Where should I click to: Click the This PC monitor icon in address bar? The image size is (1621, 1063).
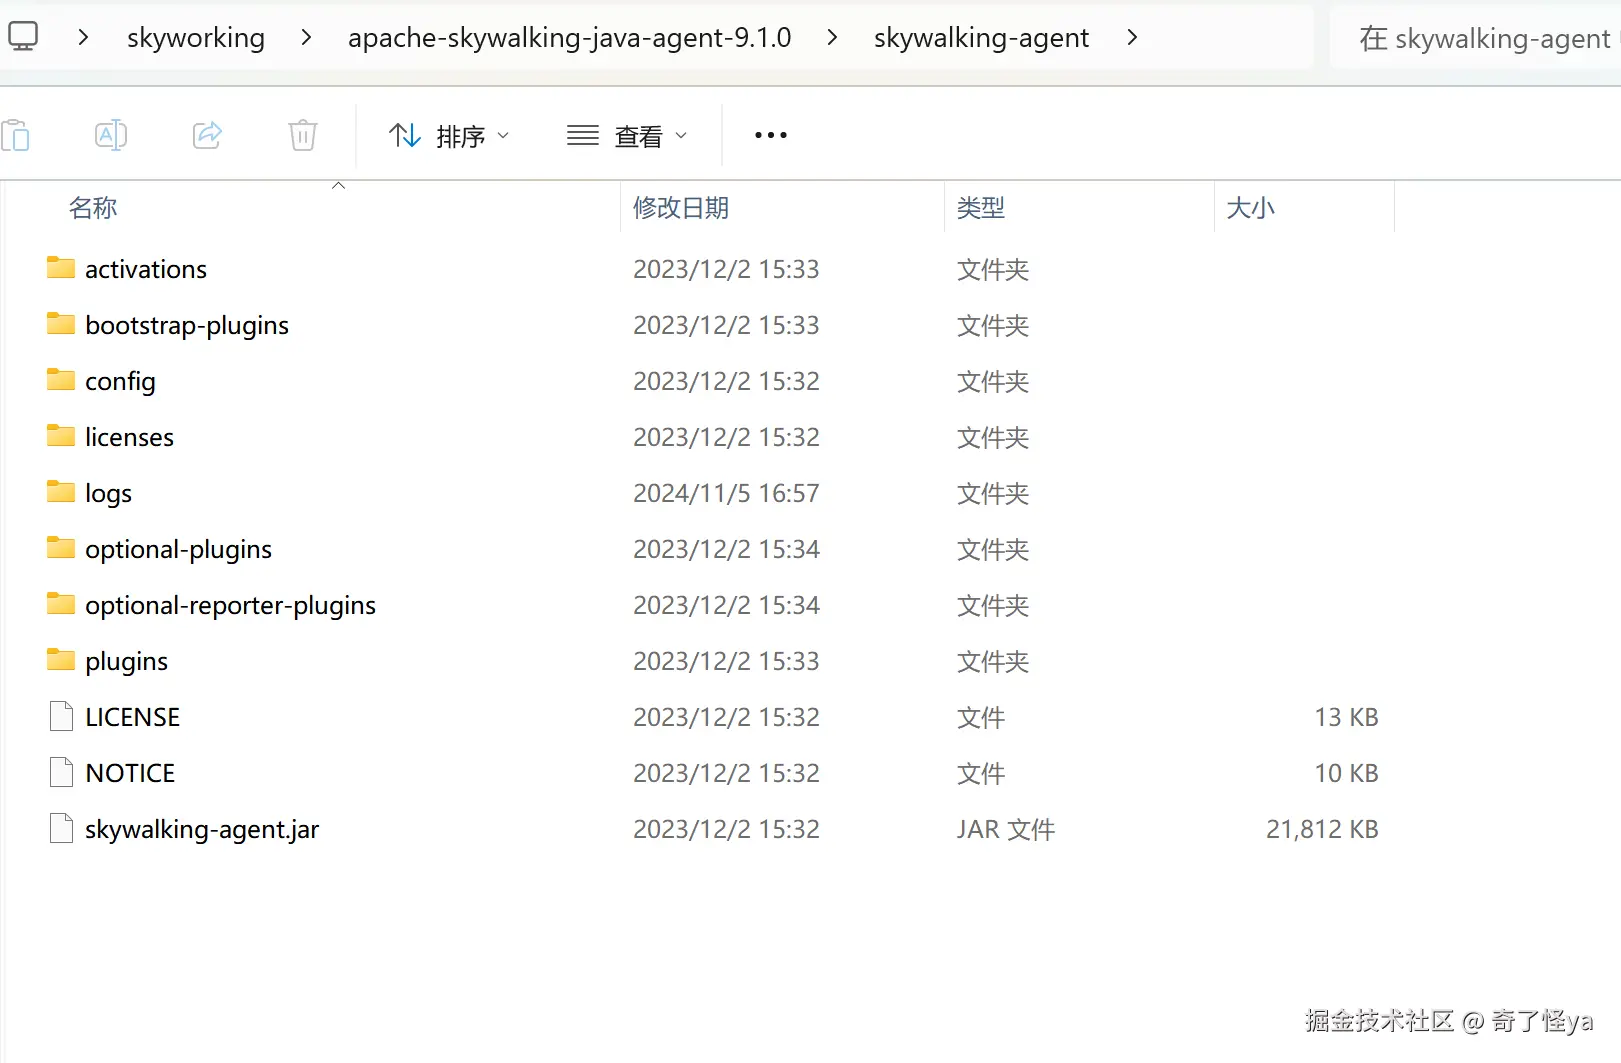(x=23, y=37)
